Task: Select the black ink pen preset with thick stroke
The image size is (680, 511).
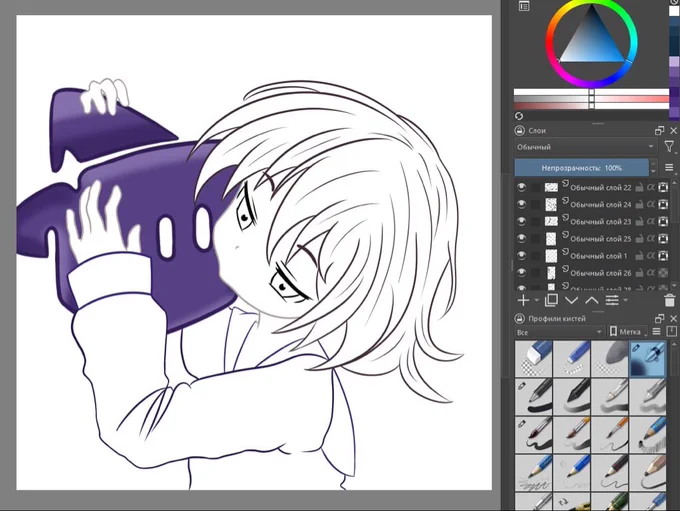Action: coord(534,396)
